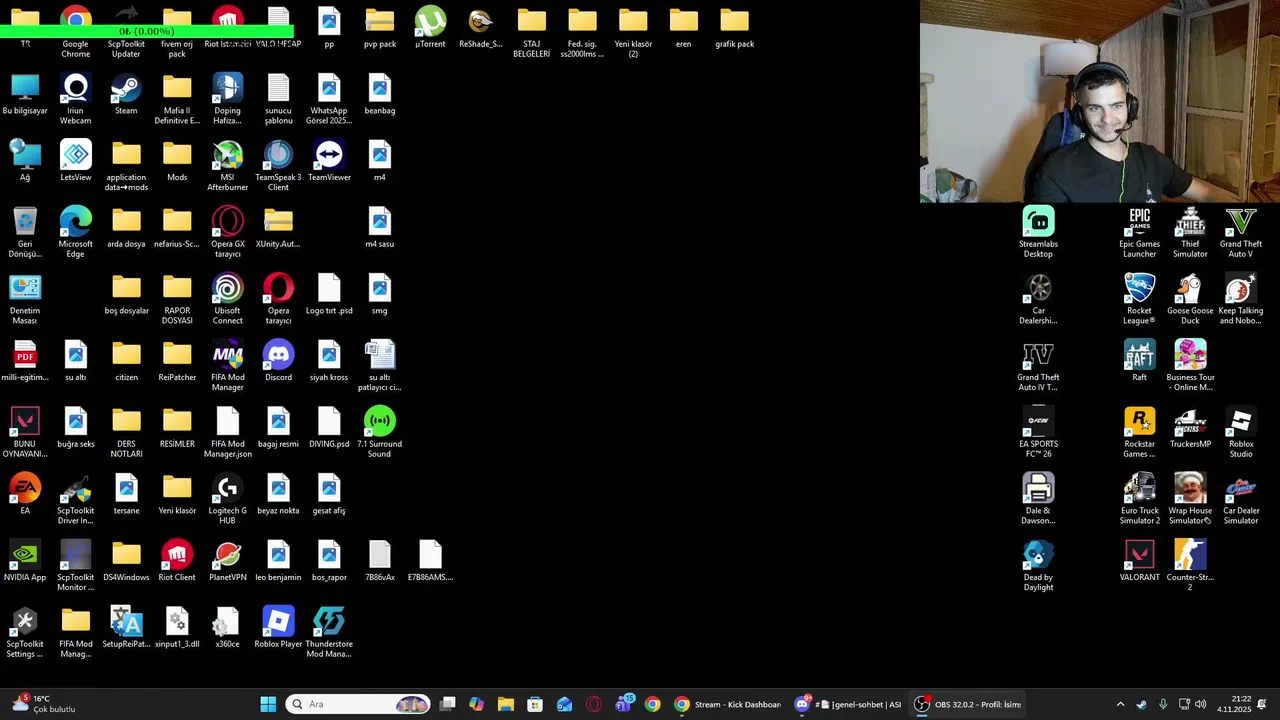Open Bu bilgisayar icon
Image resolution: width=1280 pixels, height=720 pixels.
point(25,96)
